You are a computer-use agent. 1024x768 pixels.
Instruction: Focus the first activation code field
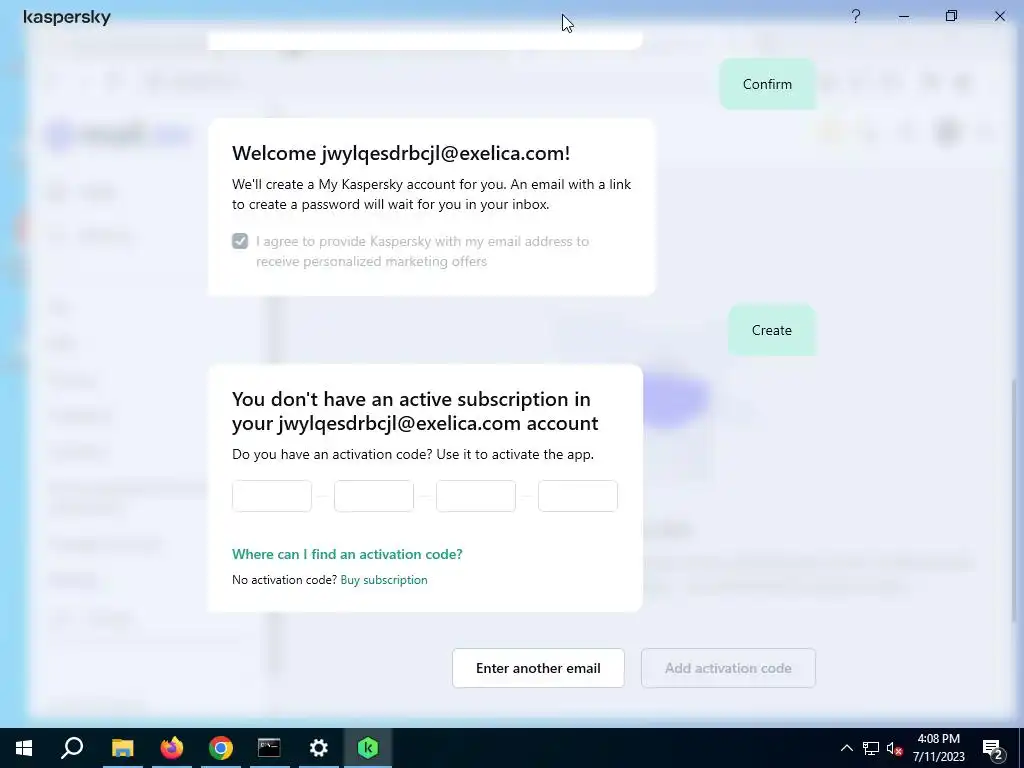272,496
